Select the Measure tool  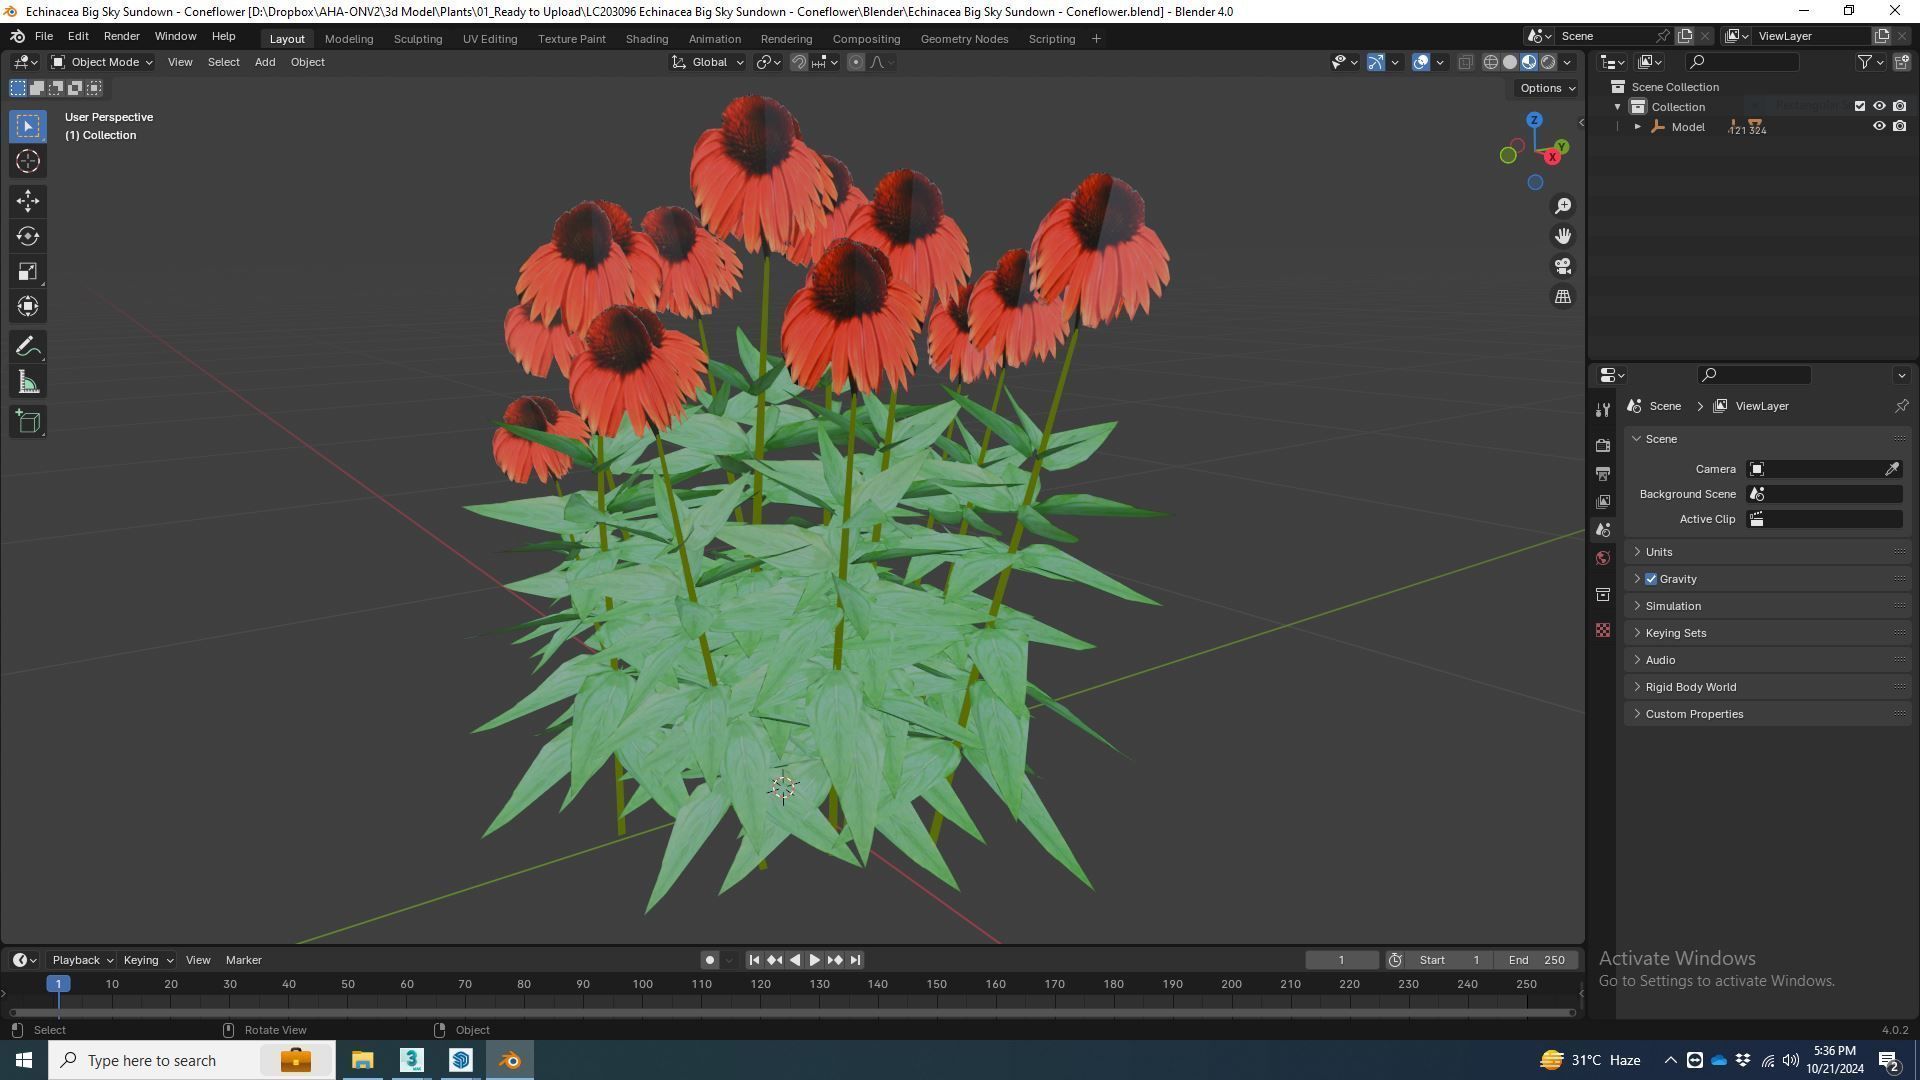coord(28,383)
